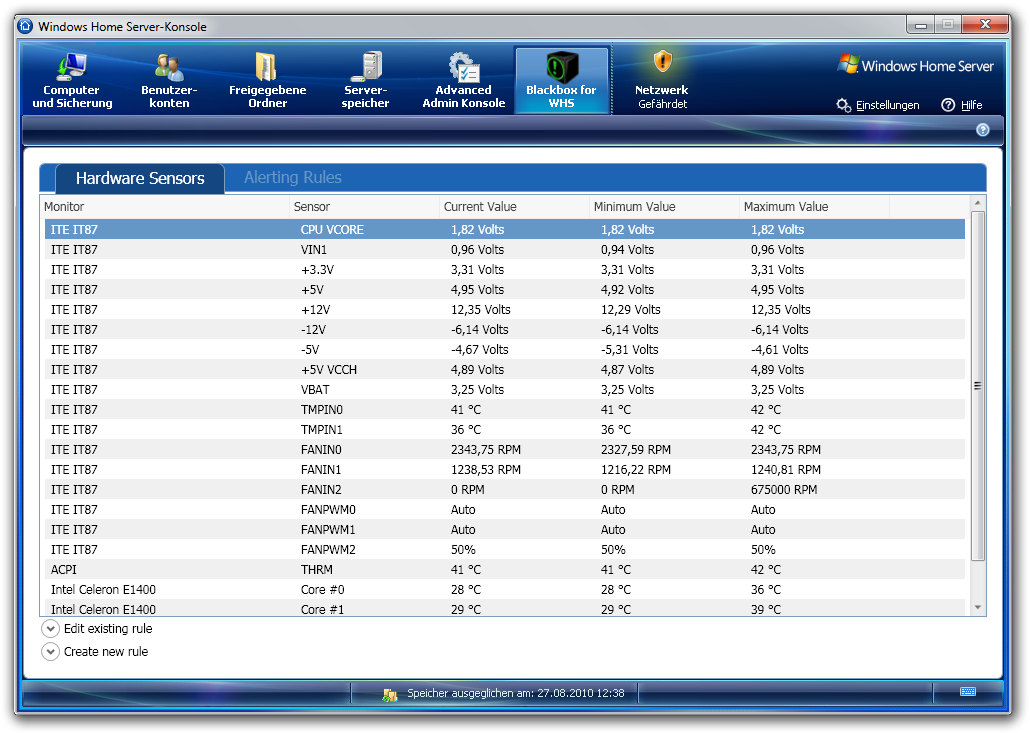Open the Einstellungen link
Screen dimensions: 1030x733
(x=887, y=105)
